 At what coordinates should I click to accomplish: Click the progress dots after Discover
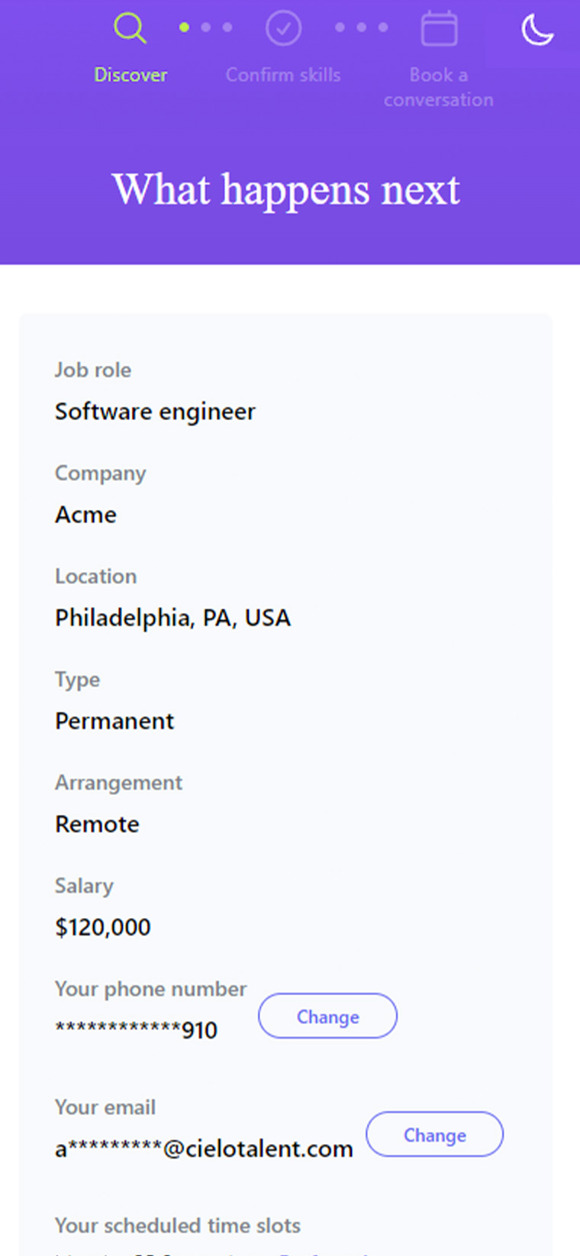tap(206, 28)
